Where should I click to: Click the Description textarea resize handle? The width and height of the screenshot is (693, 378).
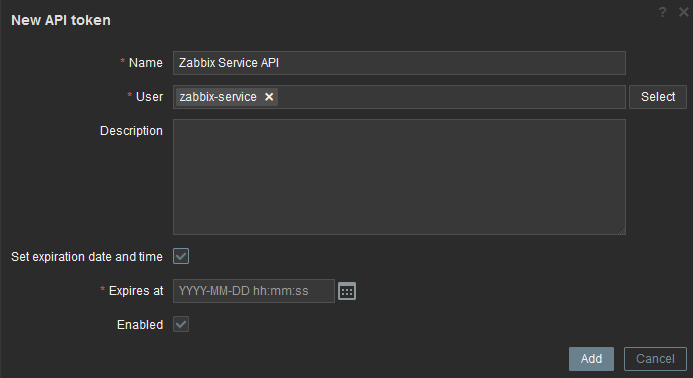coord(621,230)
